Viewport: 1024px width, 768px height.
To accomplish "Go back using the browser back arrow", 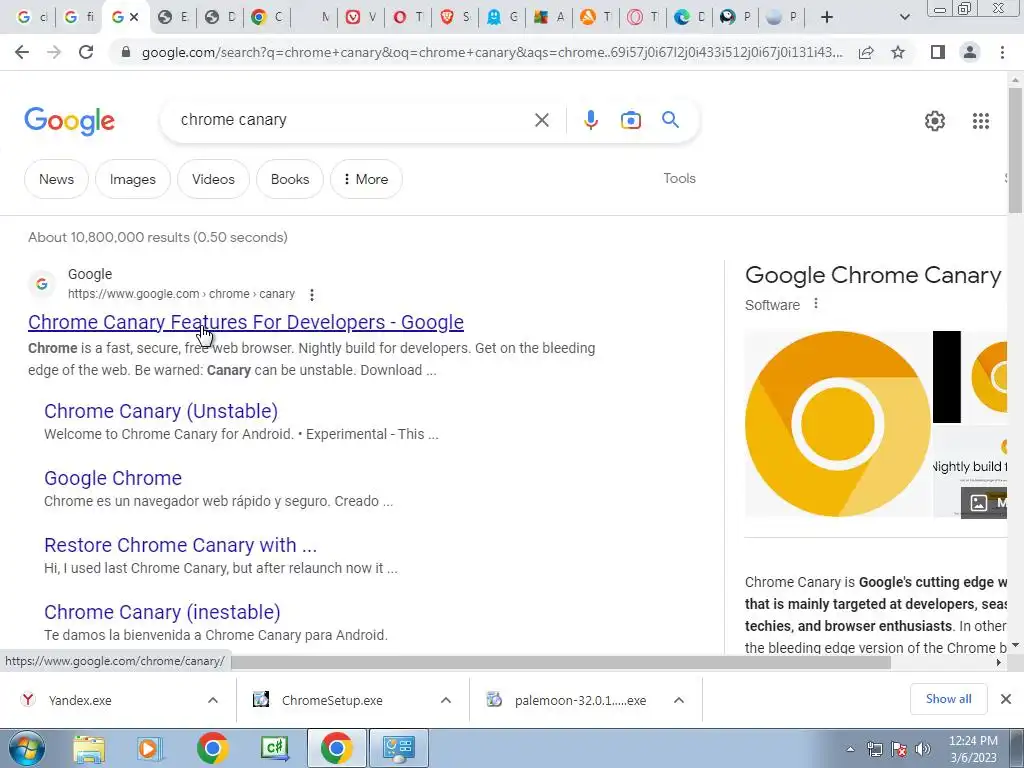I will 22,52.
